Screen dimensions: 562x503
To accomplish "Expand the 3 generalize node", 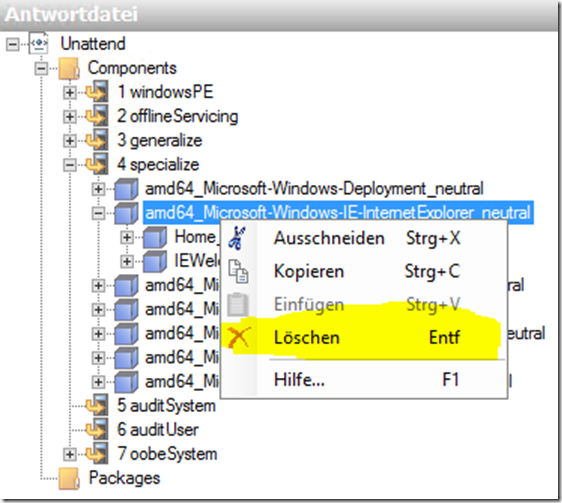I will pyautogui.click(x=70, y=141).
